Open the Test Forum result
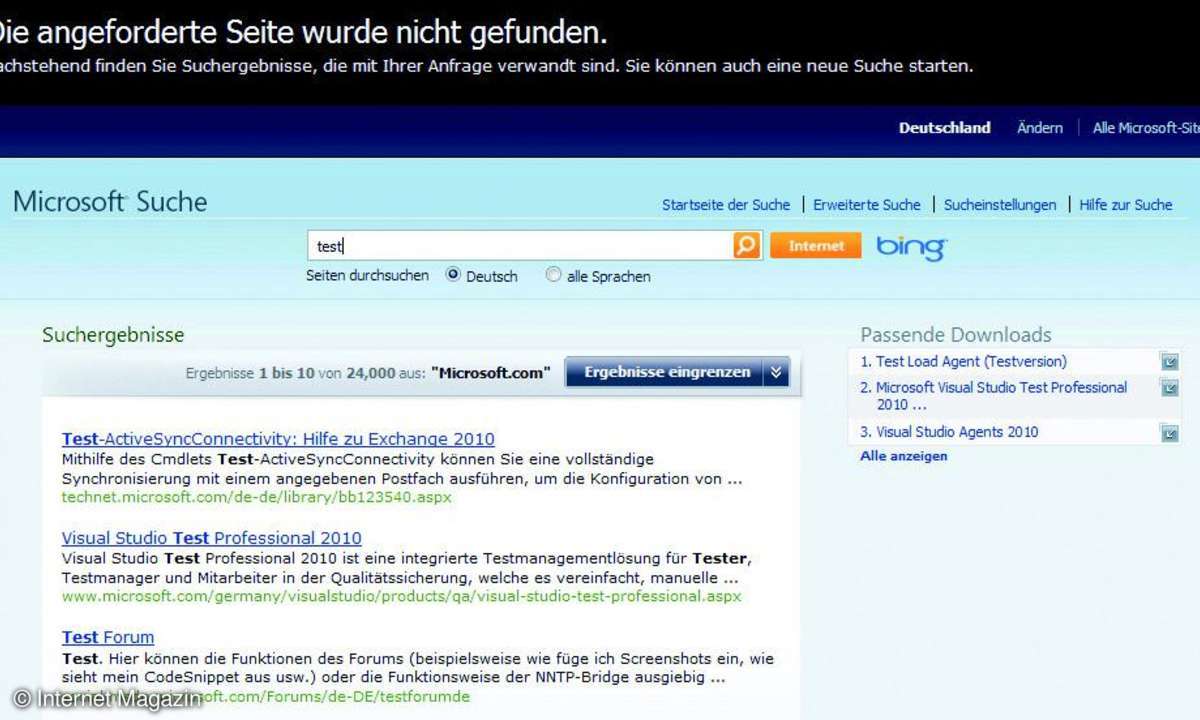Viewport: 1200px width, 720px height. coord(108,637)
